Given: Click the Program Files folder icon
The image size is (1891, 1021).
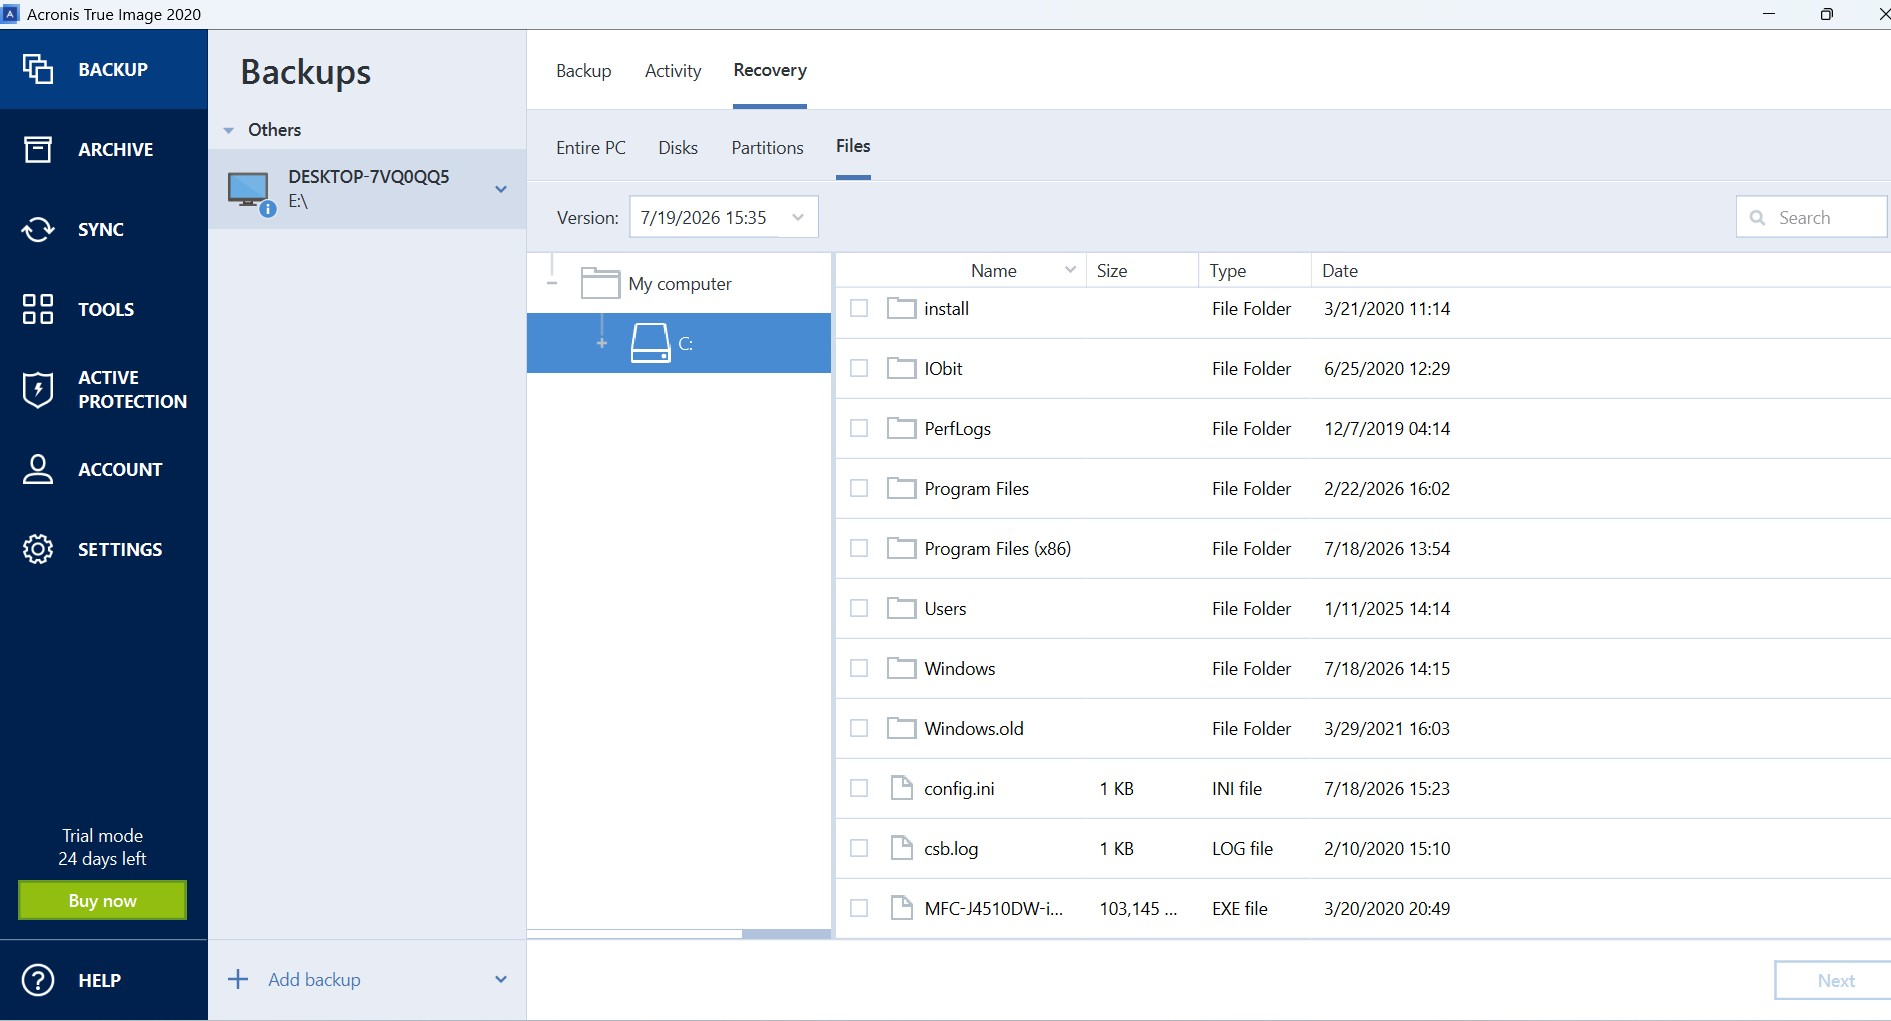Looking at the screenshot, I should (x=901, y=488).
